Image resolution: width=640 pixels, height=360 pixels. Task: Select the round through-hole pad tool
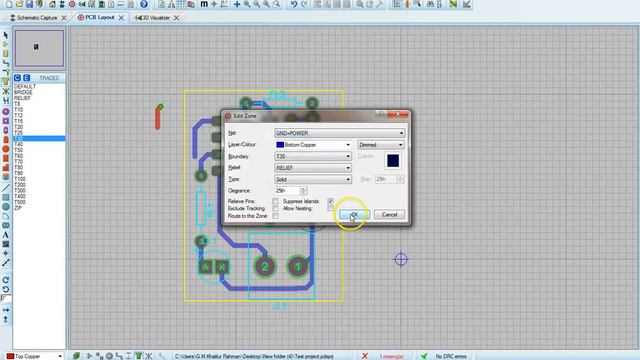tap(5, 111)
